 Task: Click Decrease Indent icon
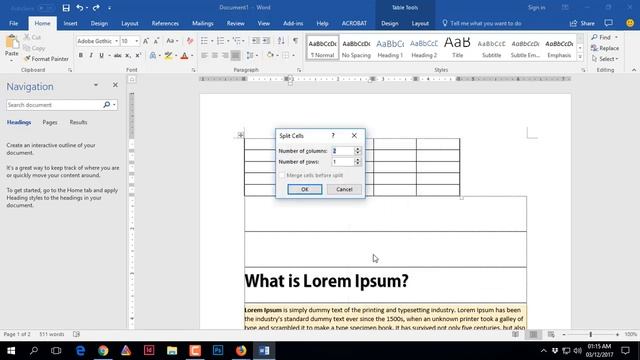(x=256, y=40)
